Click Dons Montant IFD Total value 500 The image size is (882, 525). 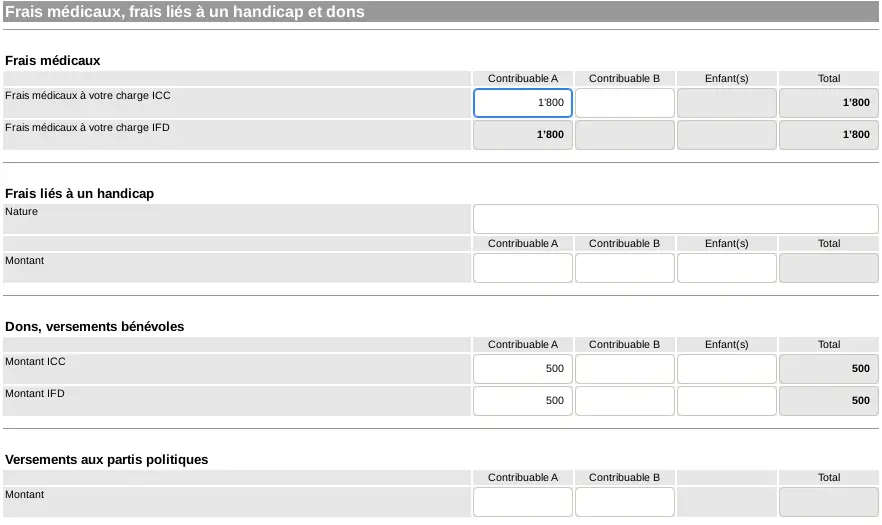point(829,401)
